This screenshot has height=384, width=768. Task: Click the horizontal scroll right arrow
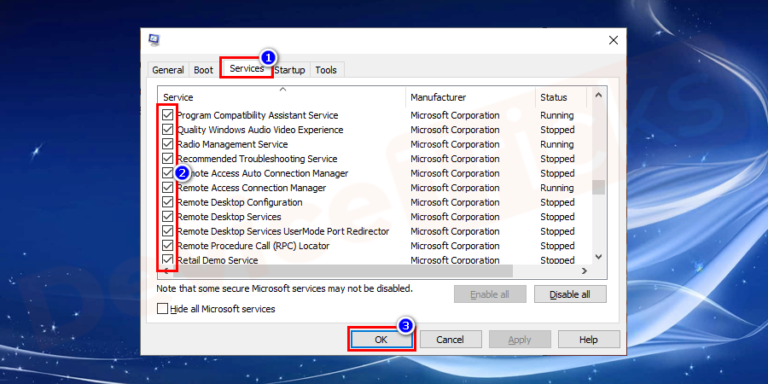[584, 271]
